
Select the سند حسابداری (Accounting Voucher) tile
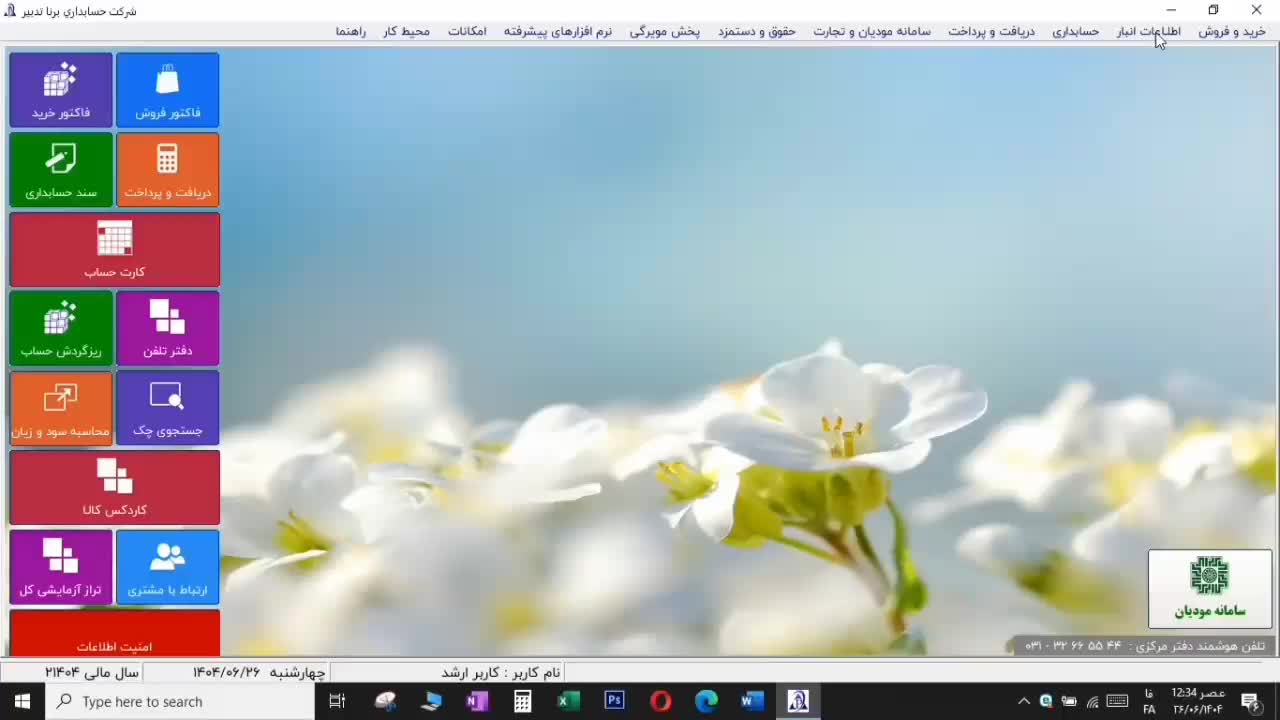coord(61,169)
